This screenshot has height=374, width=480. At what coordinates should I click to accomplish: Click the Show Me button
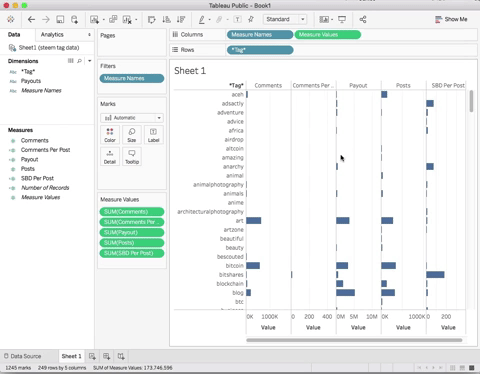tap(451, 19)
